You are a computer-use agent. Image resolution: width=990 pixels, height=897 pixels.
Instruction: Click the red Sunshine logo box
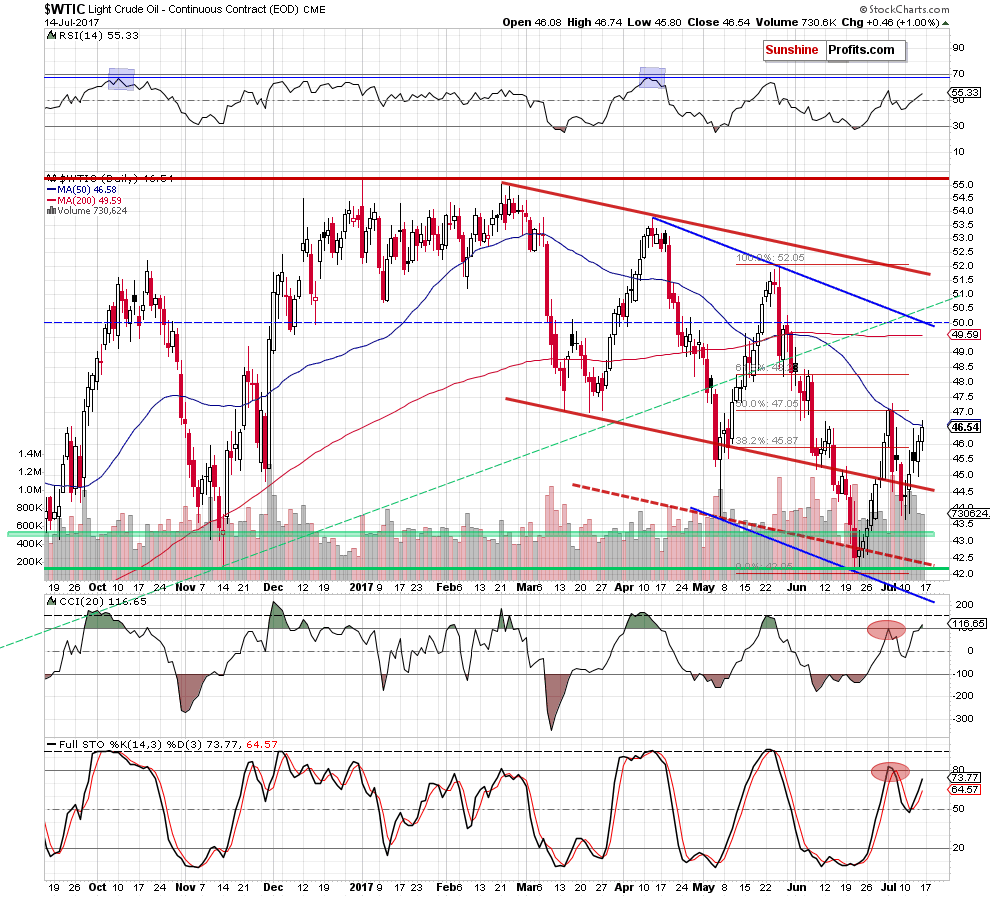tap(792, 50)
